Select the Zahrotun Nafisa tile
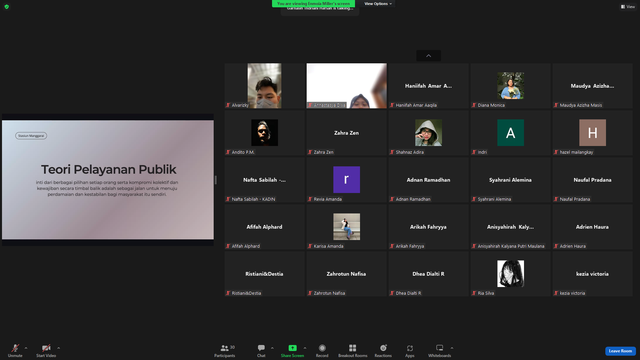640x360 pixels. coord(347,273)
